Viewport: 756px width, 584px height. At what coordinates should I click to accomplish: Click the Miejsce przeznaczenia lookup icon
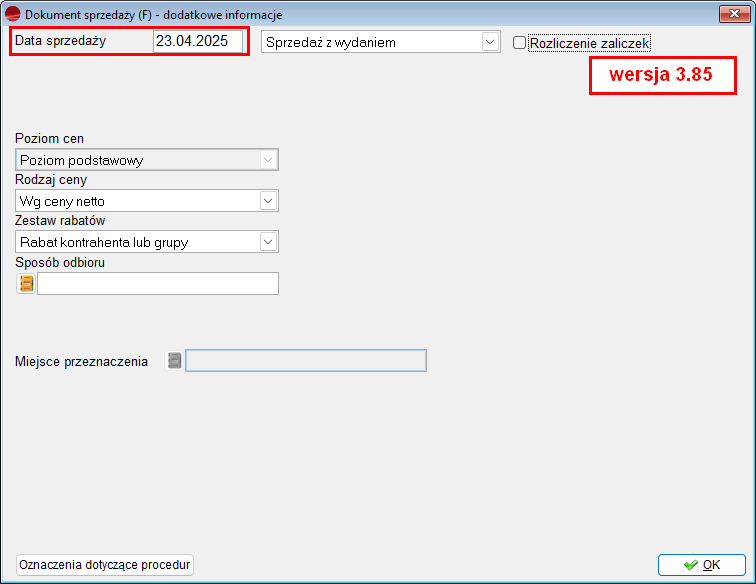click(175, 361)
